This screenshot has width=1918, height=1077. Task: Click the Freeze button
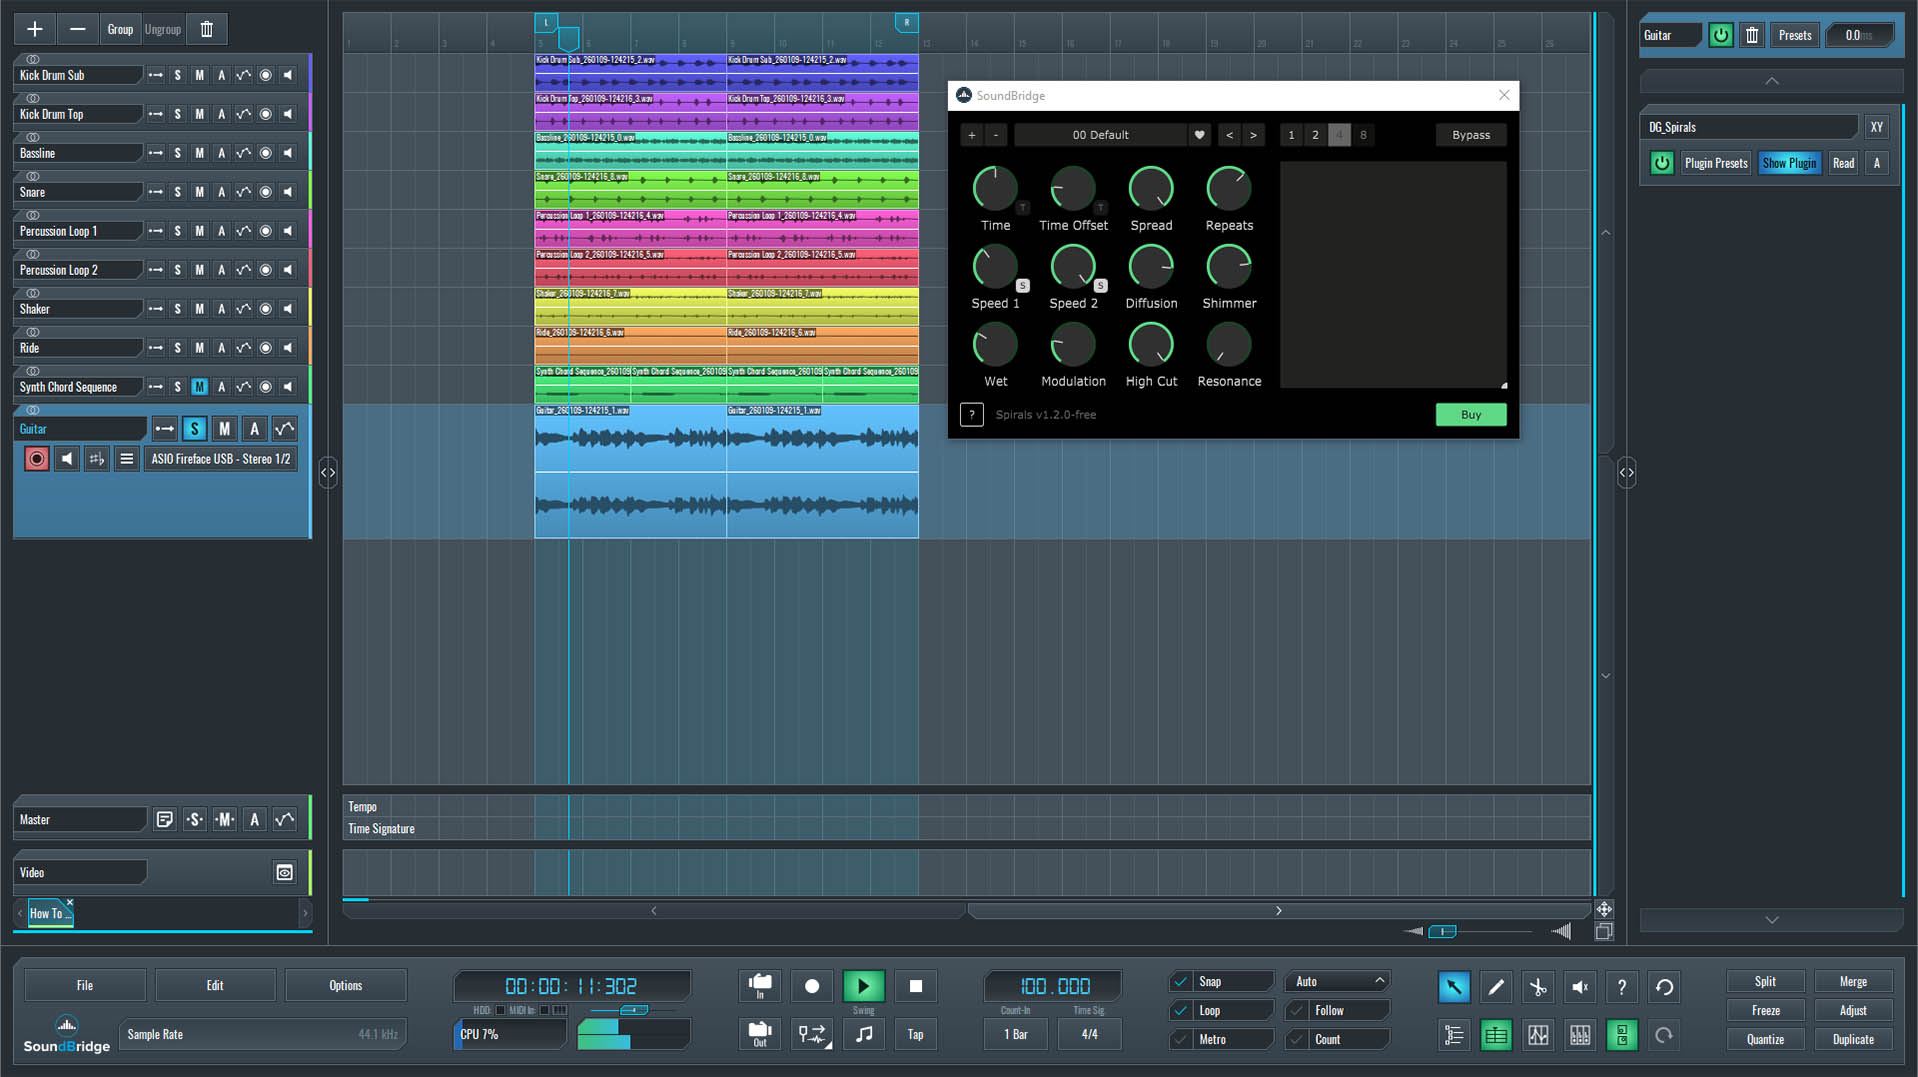click(1766, 1011)
